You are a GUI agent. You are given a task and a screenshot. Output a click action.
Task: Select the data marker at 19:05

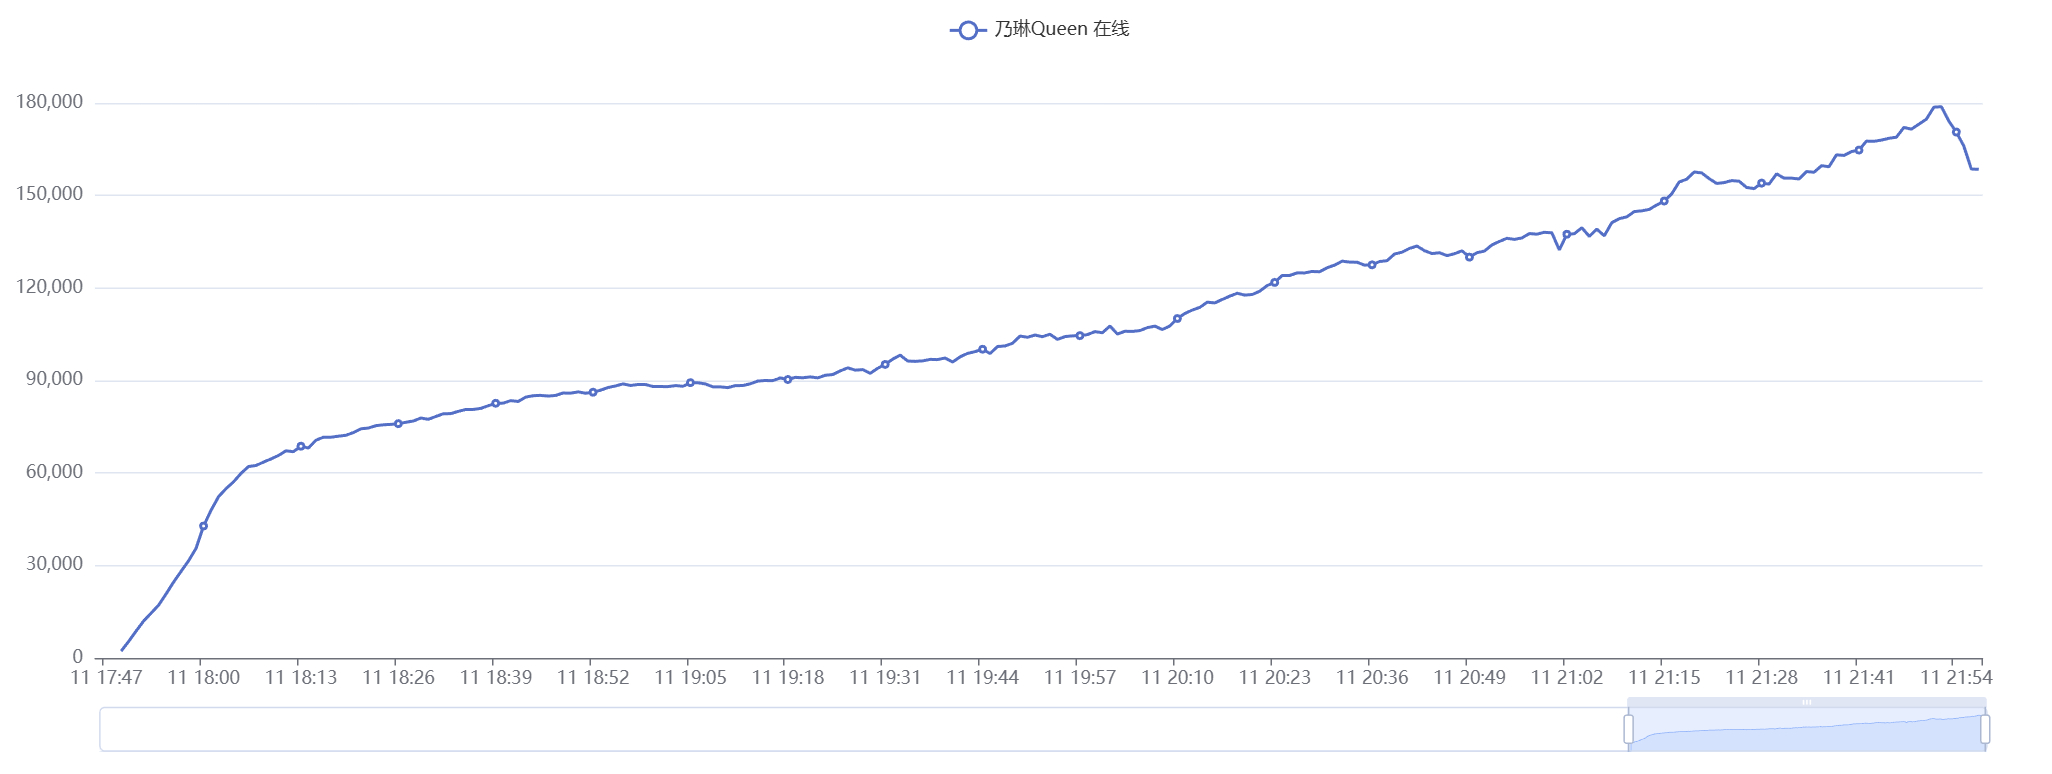coord(690,383)
